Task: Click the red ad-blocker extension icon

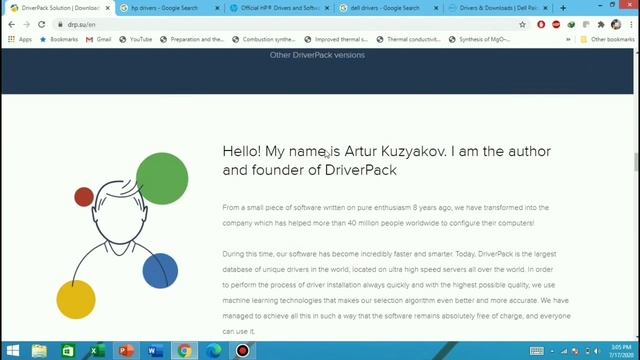Action: click(556, 24)
